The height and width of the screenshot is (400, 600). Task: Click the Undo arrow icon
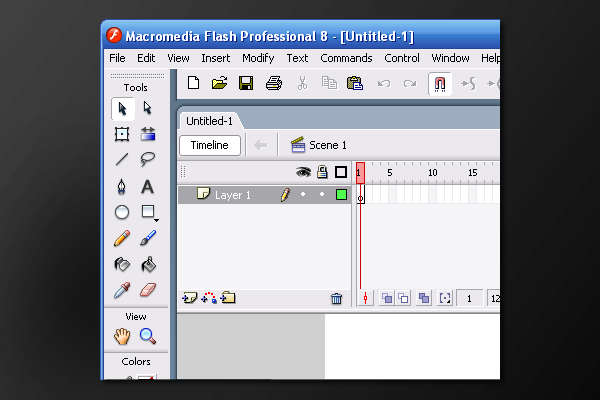(x=384, y=83)
